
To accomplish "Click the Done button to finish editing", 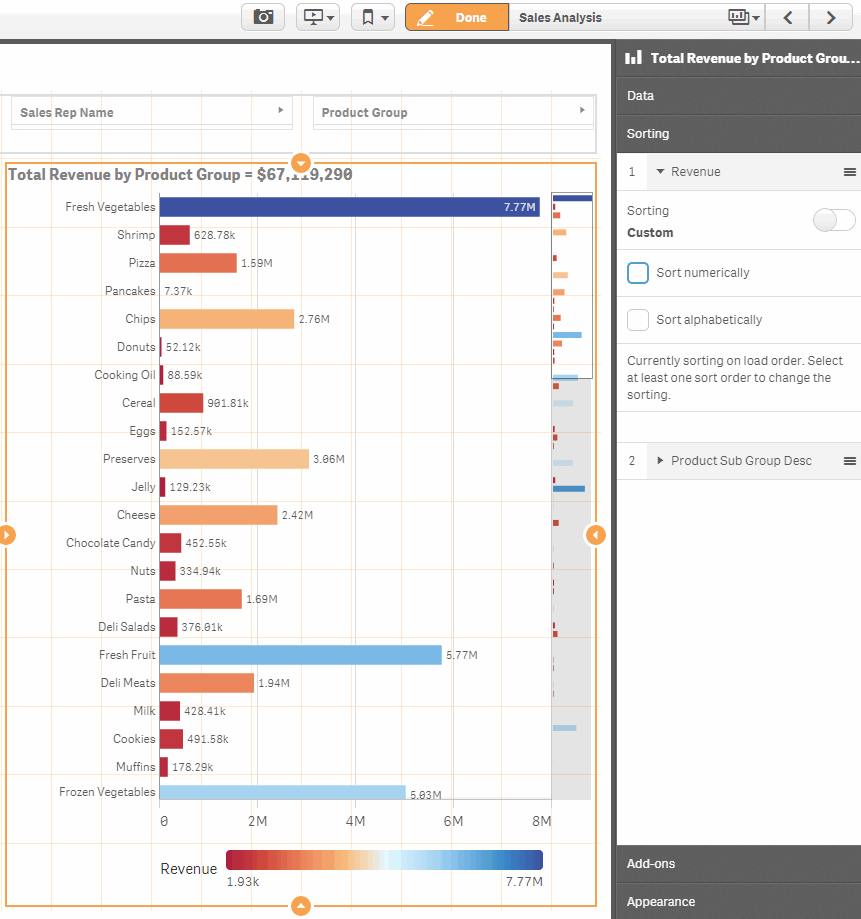I will [456, 17].
